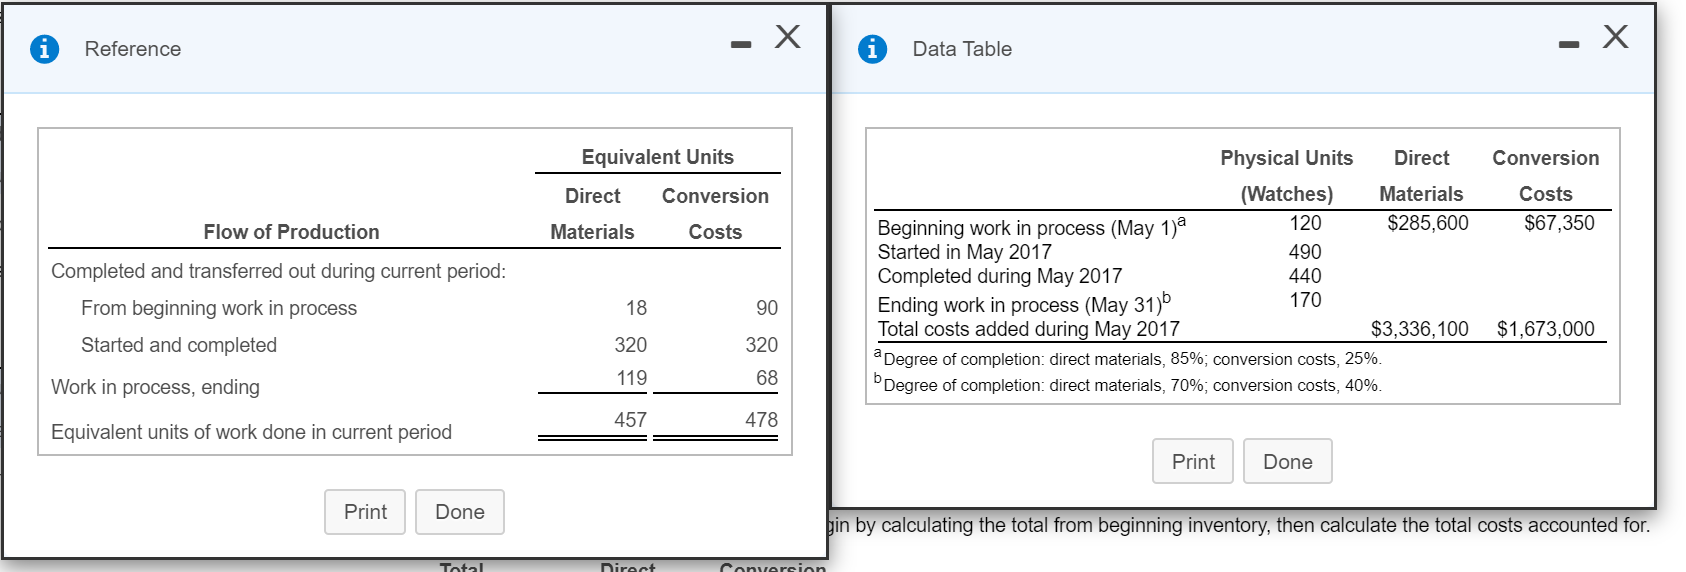Click Print in the Data Table window
This screenshot has width=1686, height=572.
pyautogui.click(x=1193, y=461)
